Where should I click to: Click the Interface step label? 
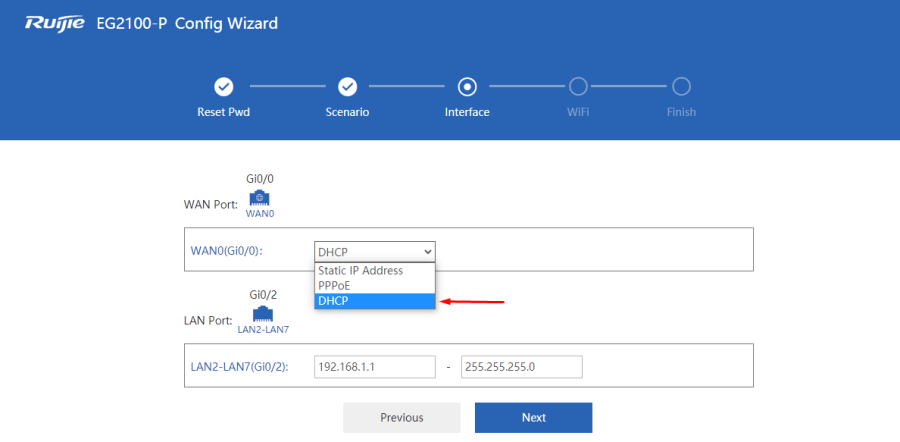coord(467,112)
